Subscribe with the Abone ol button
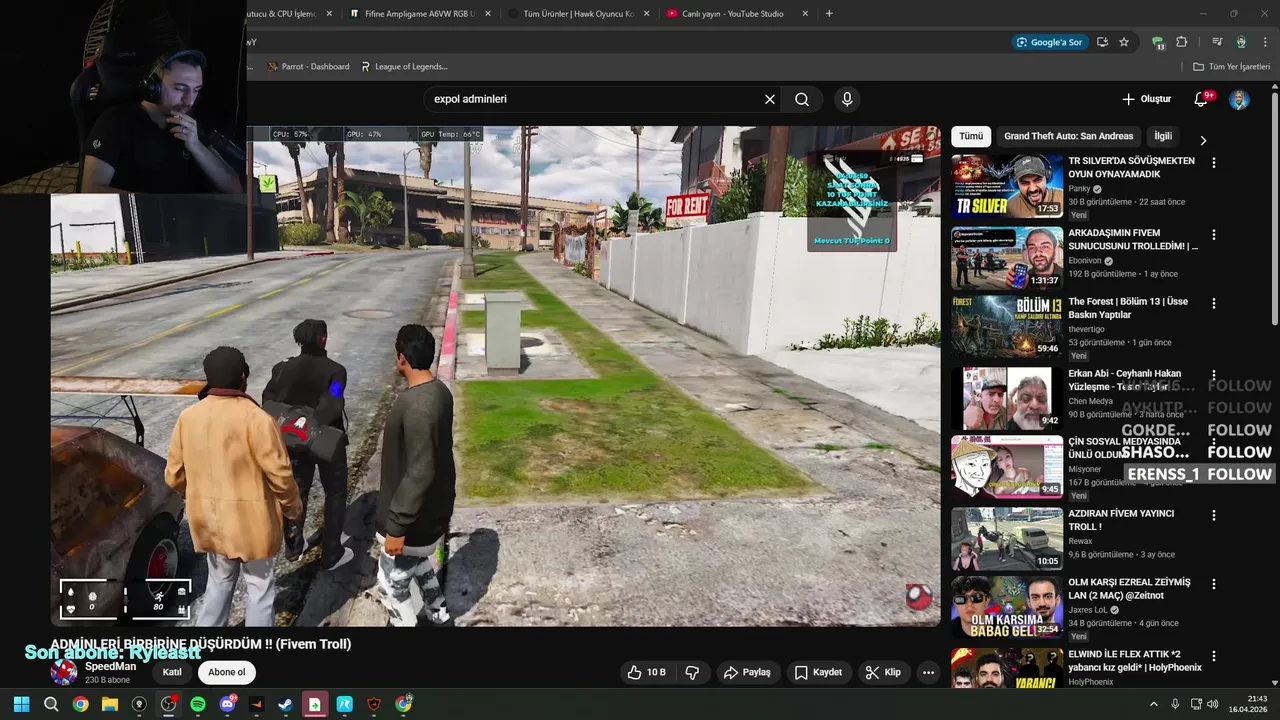The width and height of the screenshot is (1280, 720). [x=227, y=672]
